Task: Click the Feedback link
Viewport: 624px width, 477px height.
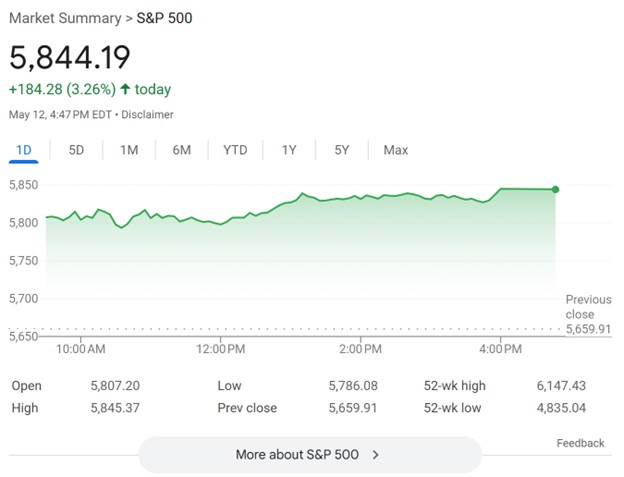Action: 580,443
